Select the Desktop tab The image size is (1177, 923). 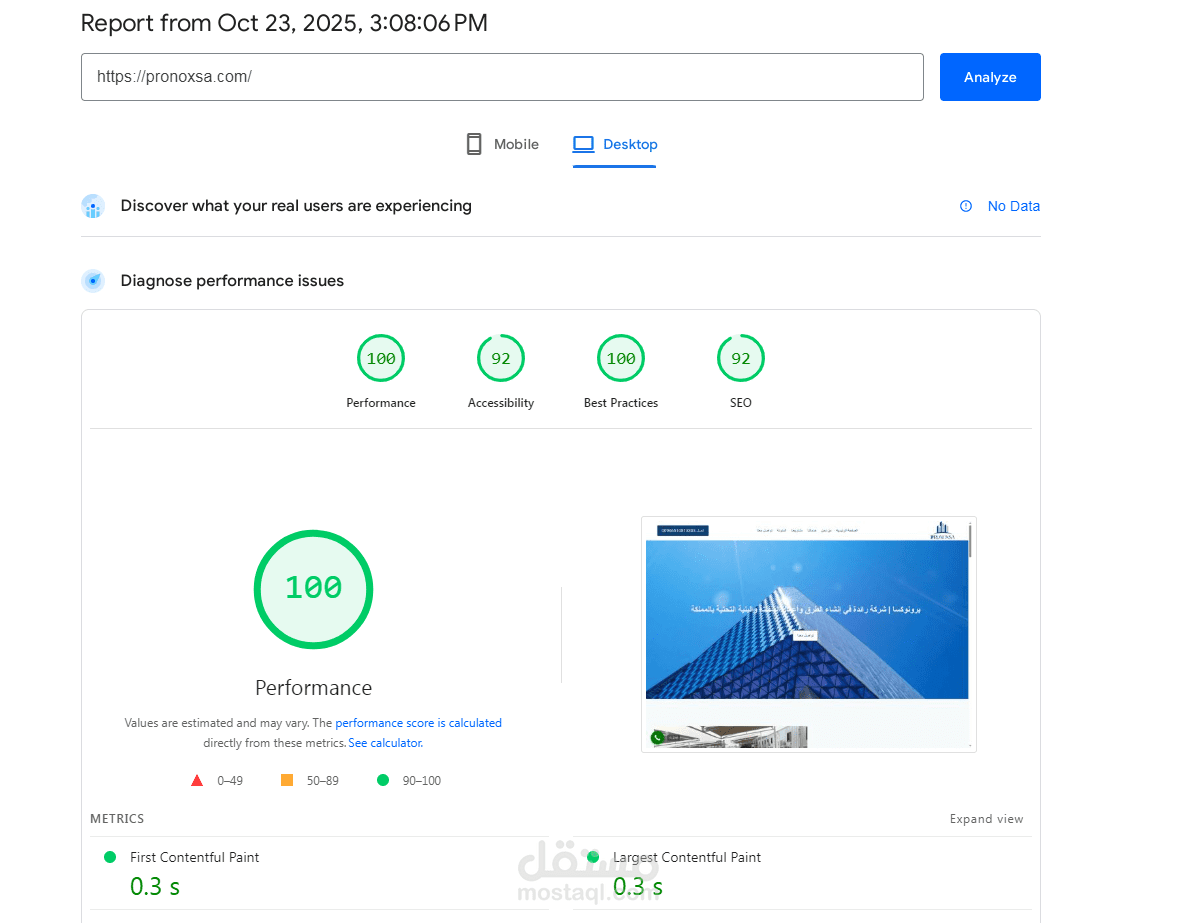[615, 144]
